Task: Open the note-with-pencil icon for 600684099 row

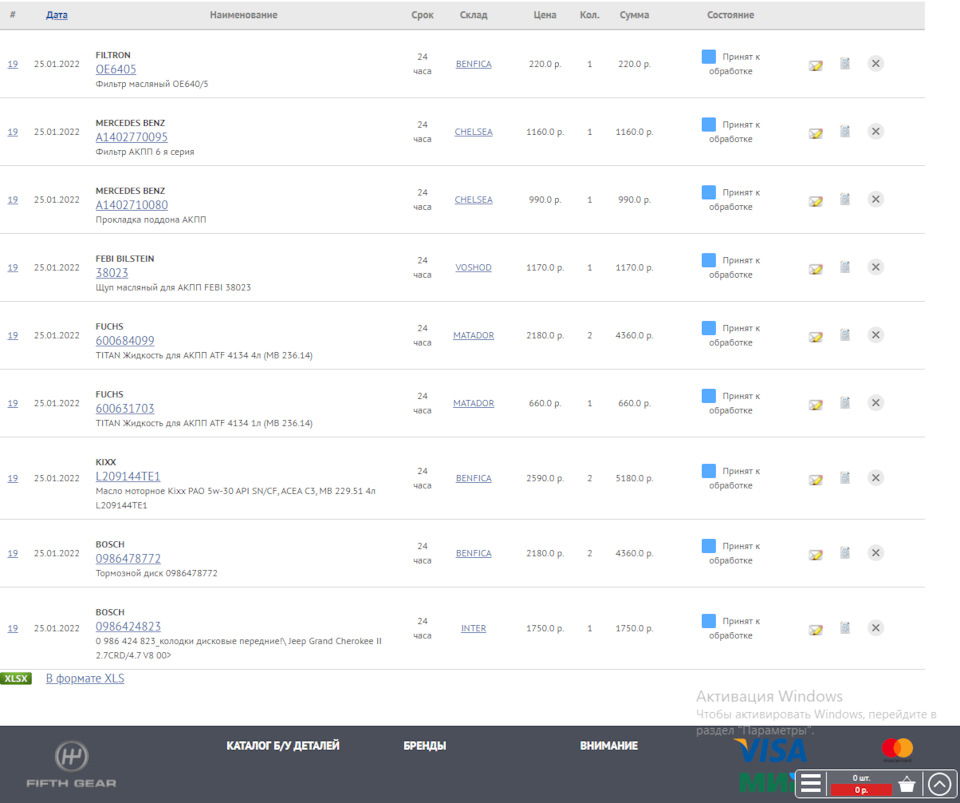Action: [x=816, y=337]
